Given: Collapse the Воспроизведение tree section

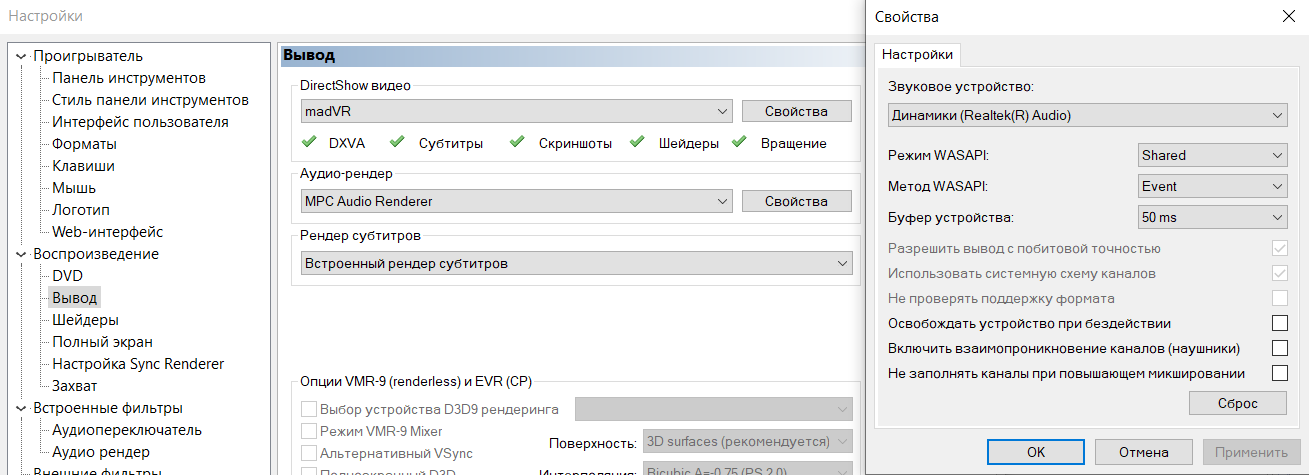Looking at the screenshot, I should pyautogui.click(x=21, y=254).
